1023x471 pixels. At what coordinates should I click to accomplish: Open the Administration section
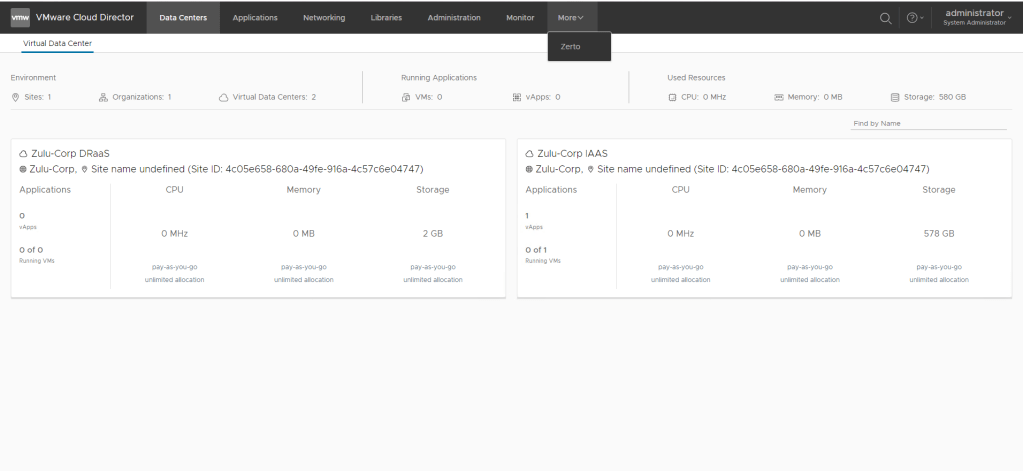(453, 17)
